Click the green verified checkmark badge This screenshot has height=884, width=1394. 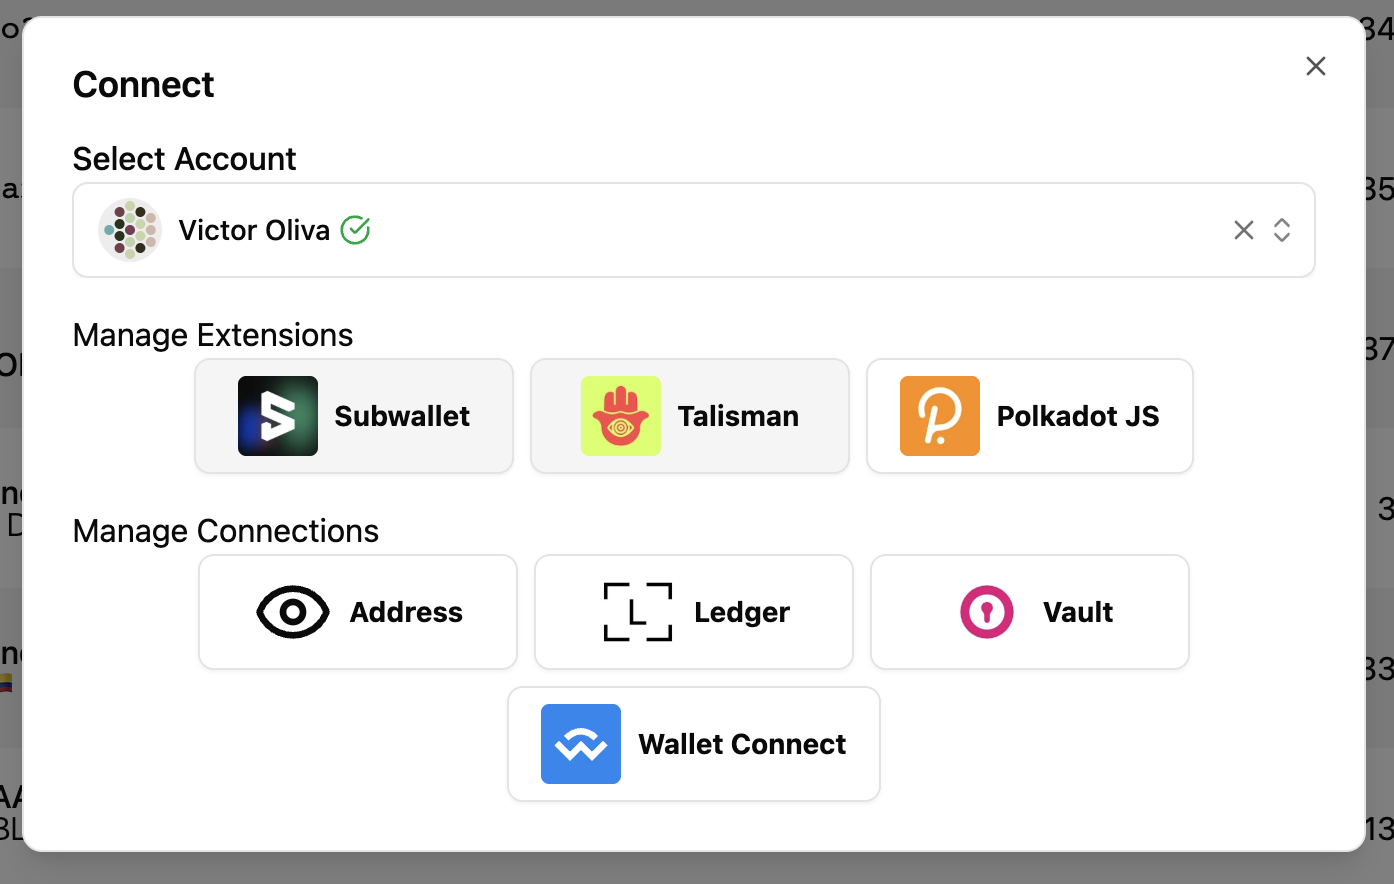356,230
